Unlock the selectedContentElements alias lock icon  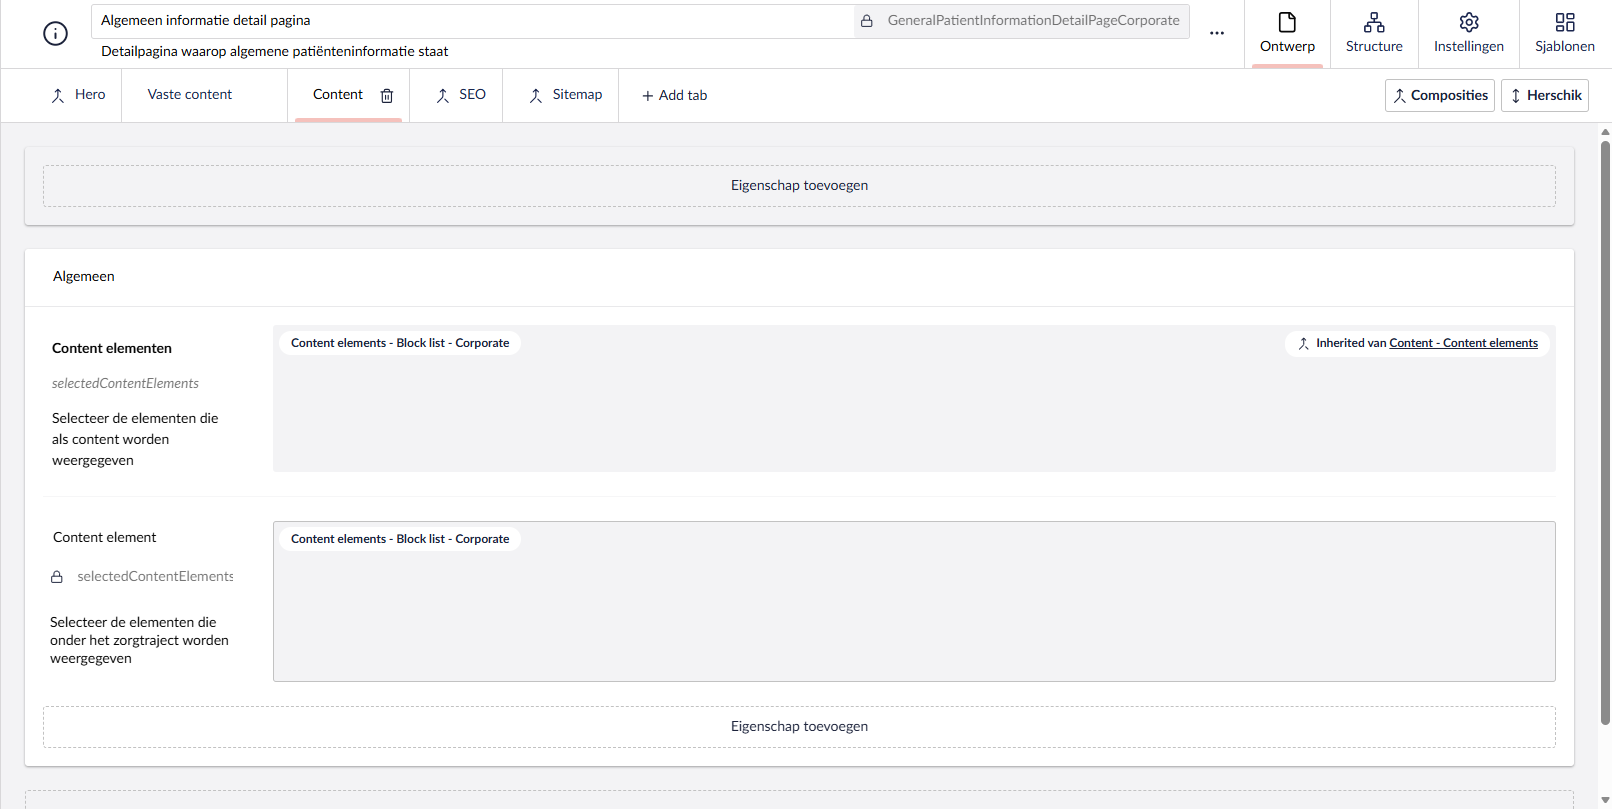click(x=57, y=577)
